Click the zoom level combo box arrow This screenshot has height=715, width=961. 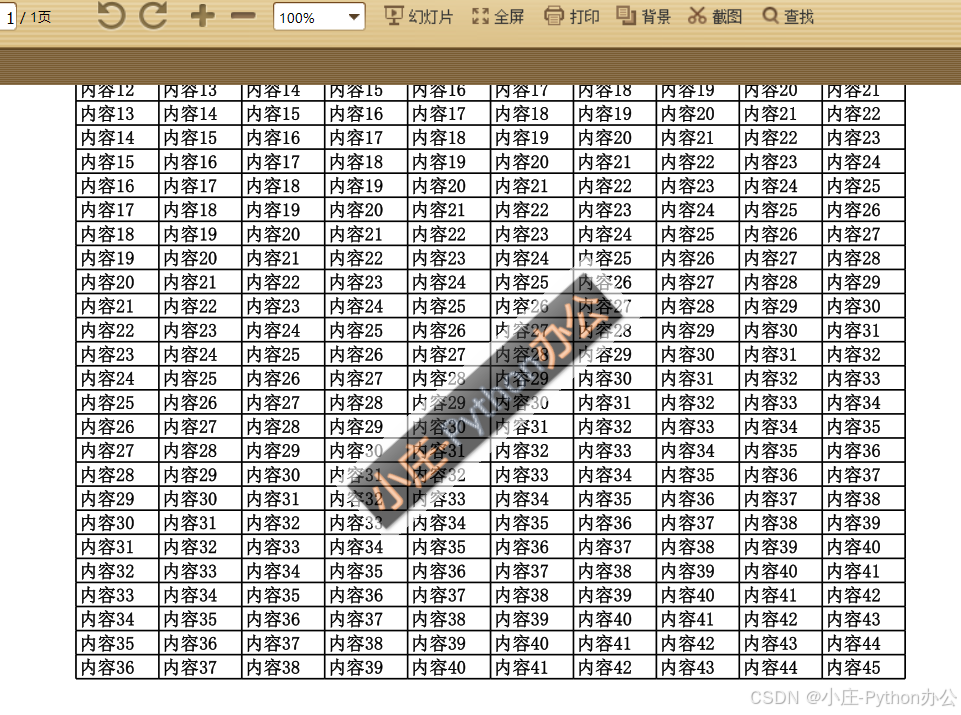[x=353, y=17]
